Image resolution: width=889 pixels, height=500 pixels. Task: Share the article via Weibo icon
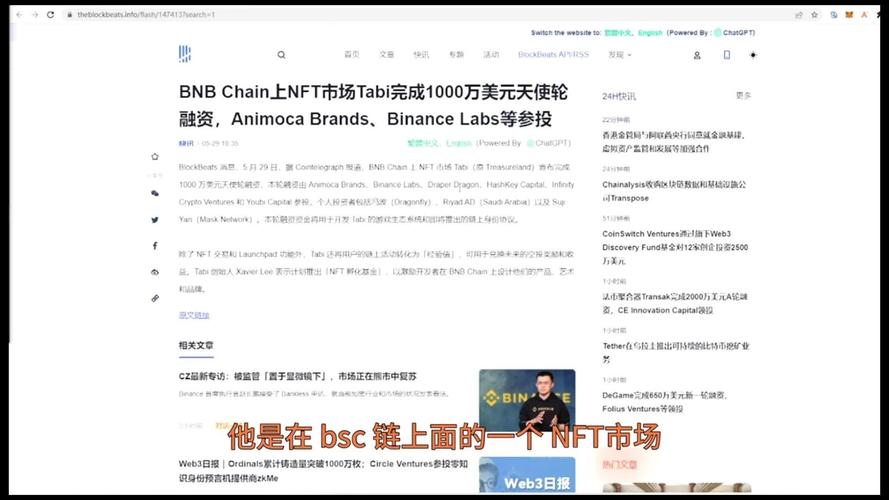pyautogui.click(x=155, y=272)
